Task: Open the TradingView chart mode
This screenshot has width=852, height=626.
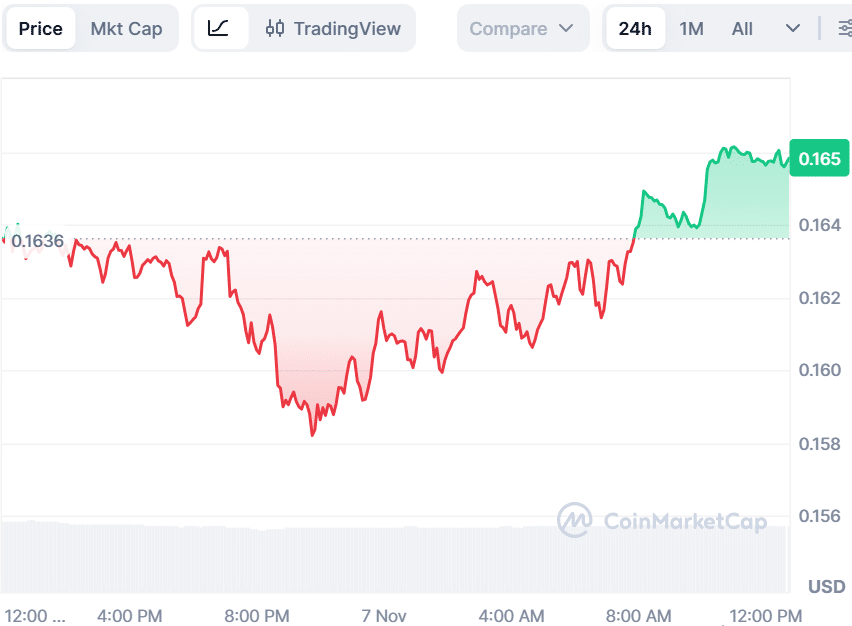Action: tap(346, 28)
